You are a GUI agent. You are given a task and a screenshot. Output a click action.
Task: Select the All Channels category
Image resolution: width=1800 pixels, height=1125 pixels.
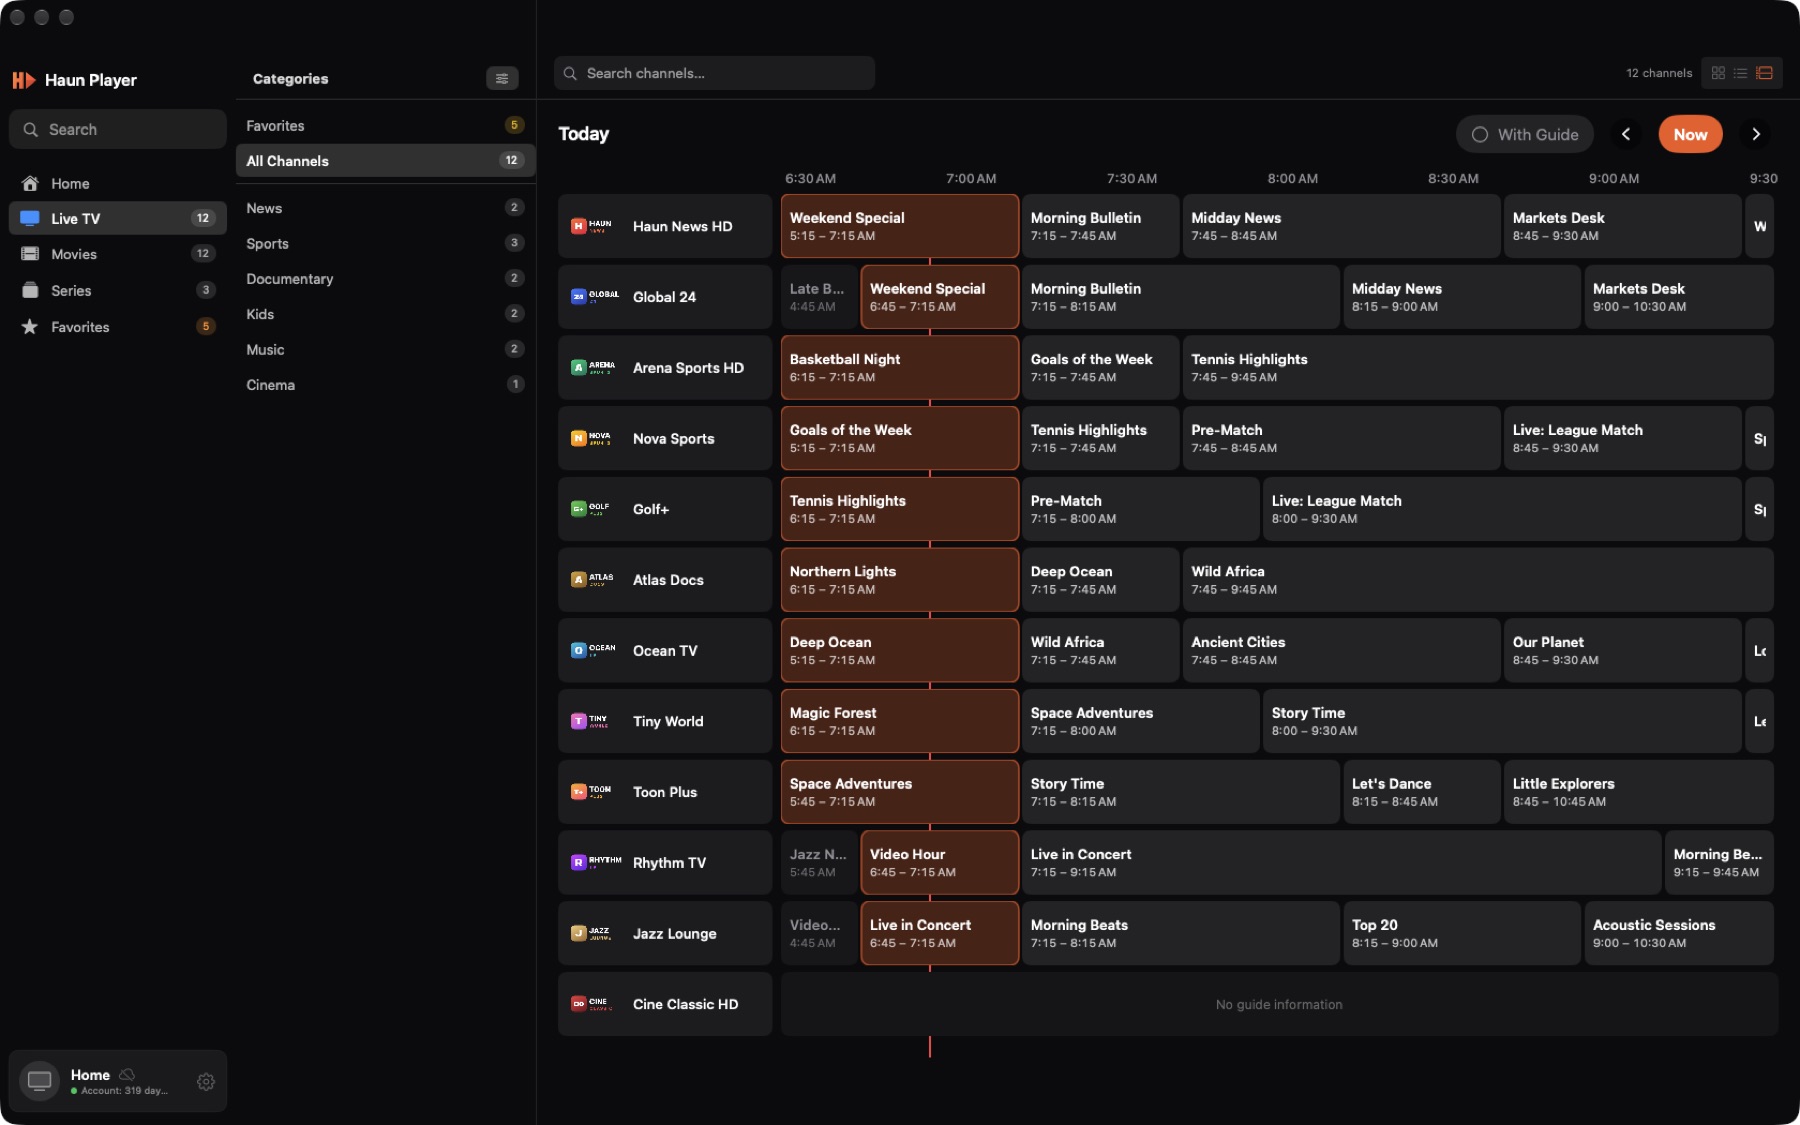pos(385,161)
